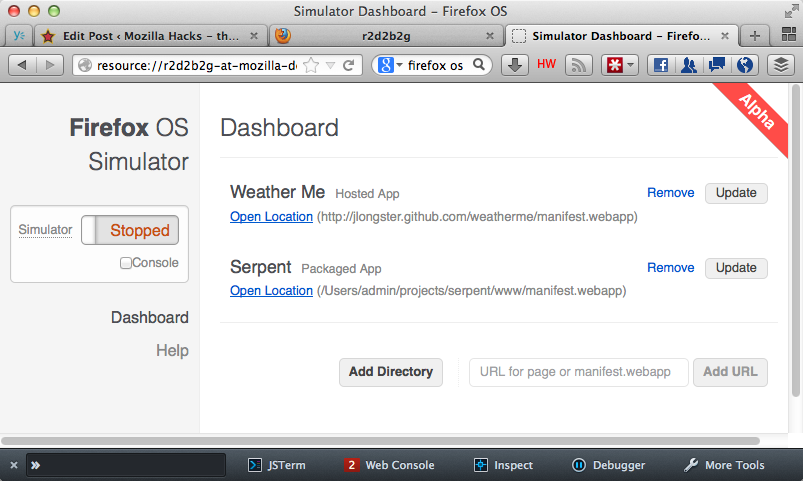Close the Simulator Dashboard tab
The width and height of the screenshot is (803, 481).
coord(725,36)
